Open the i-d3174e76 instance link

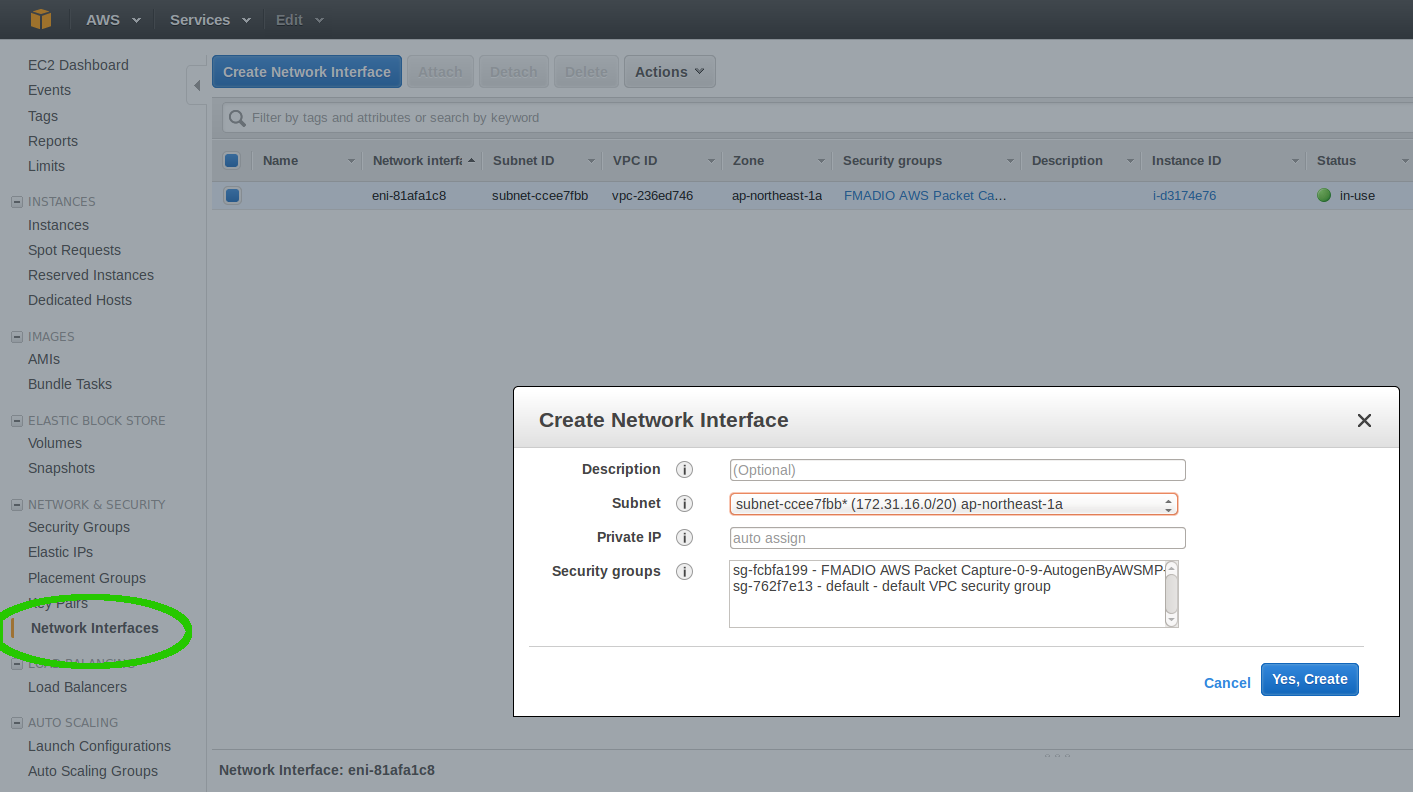[x=1184, y=195]
